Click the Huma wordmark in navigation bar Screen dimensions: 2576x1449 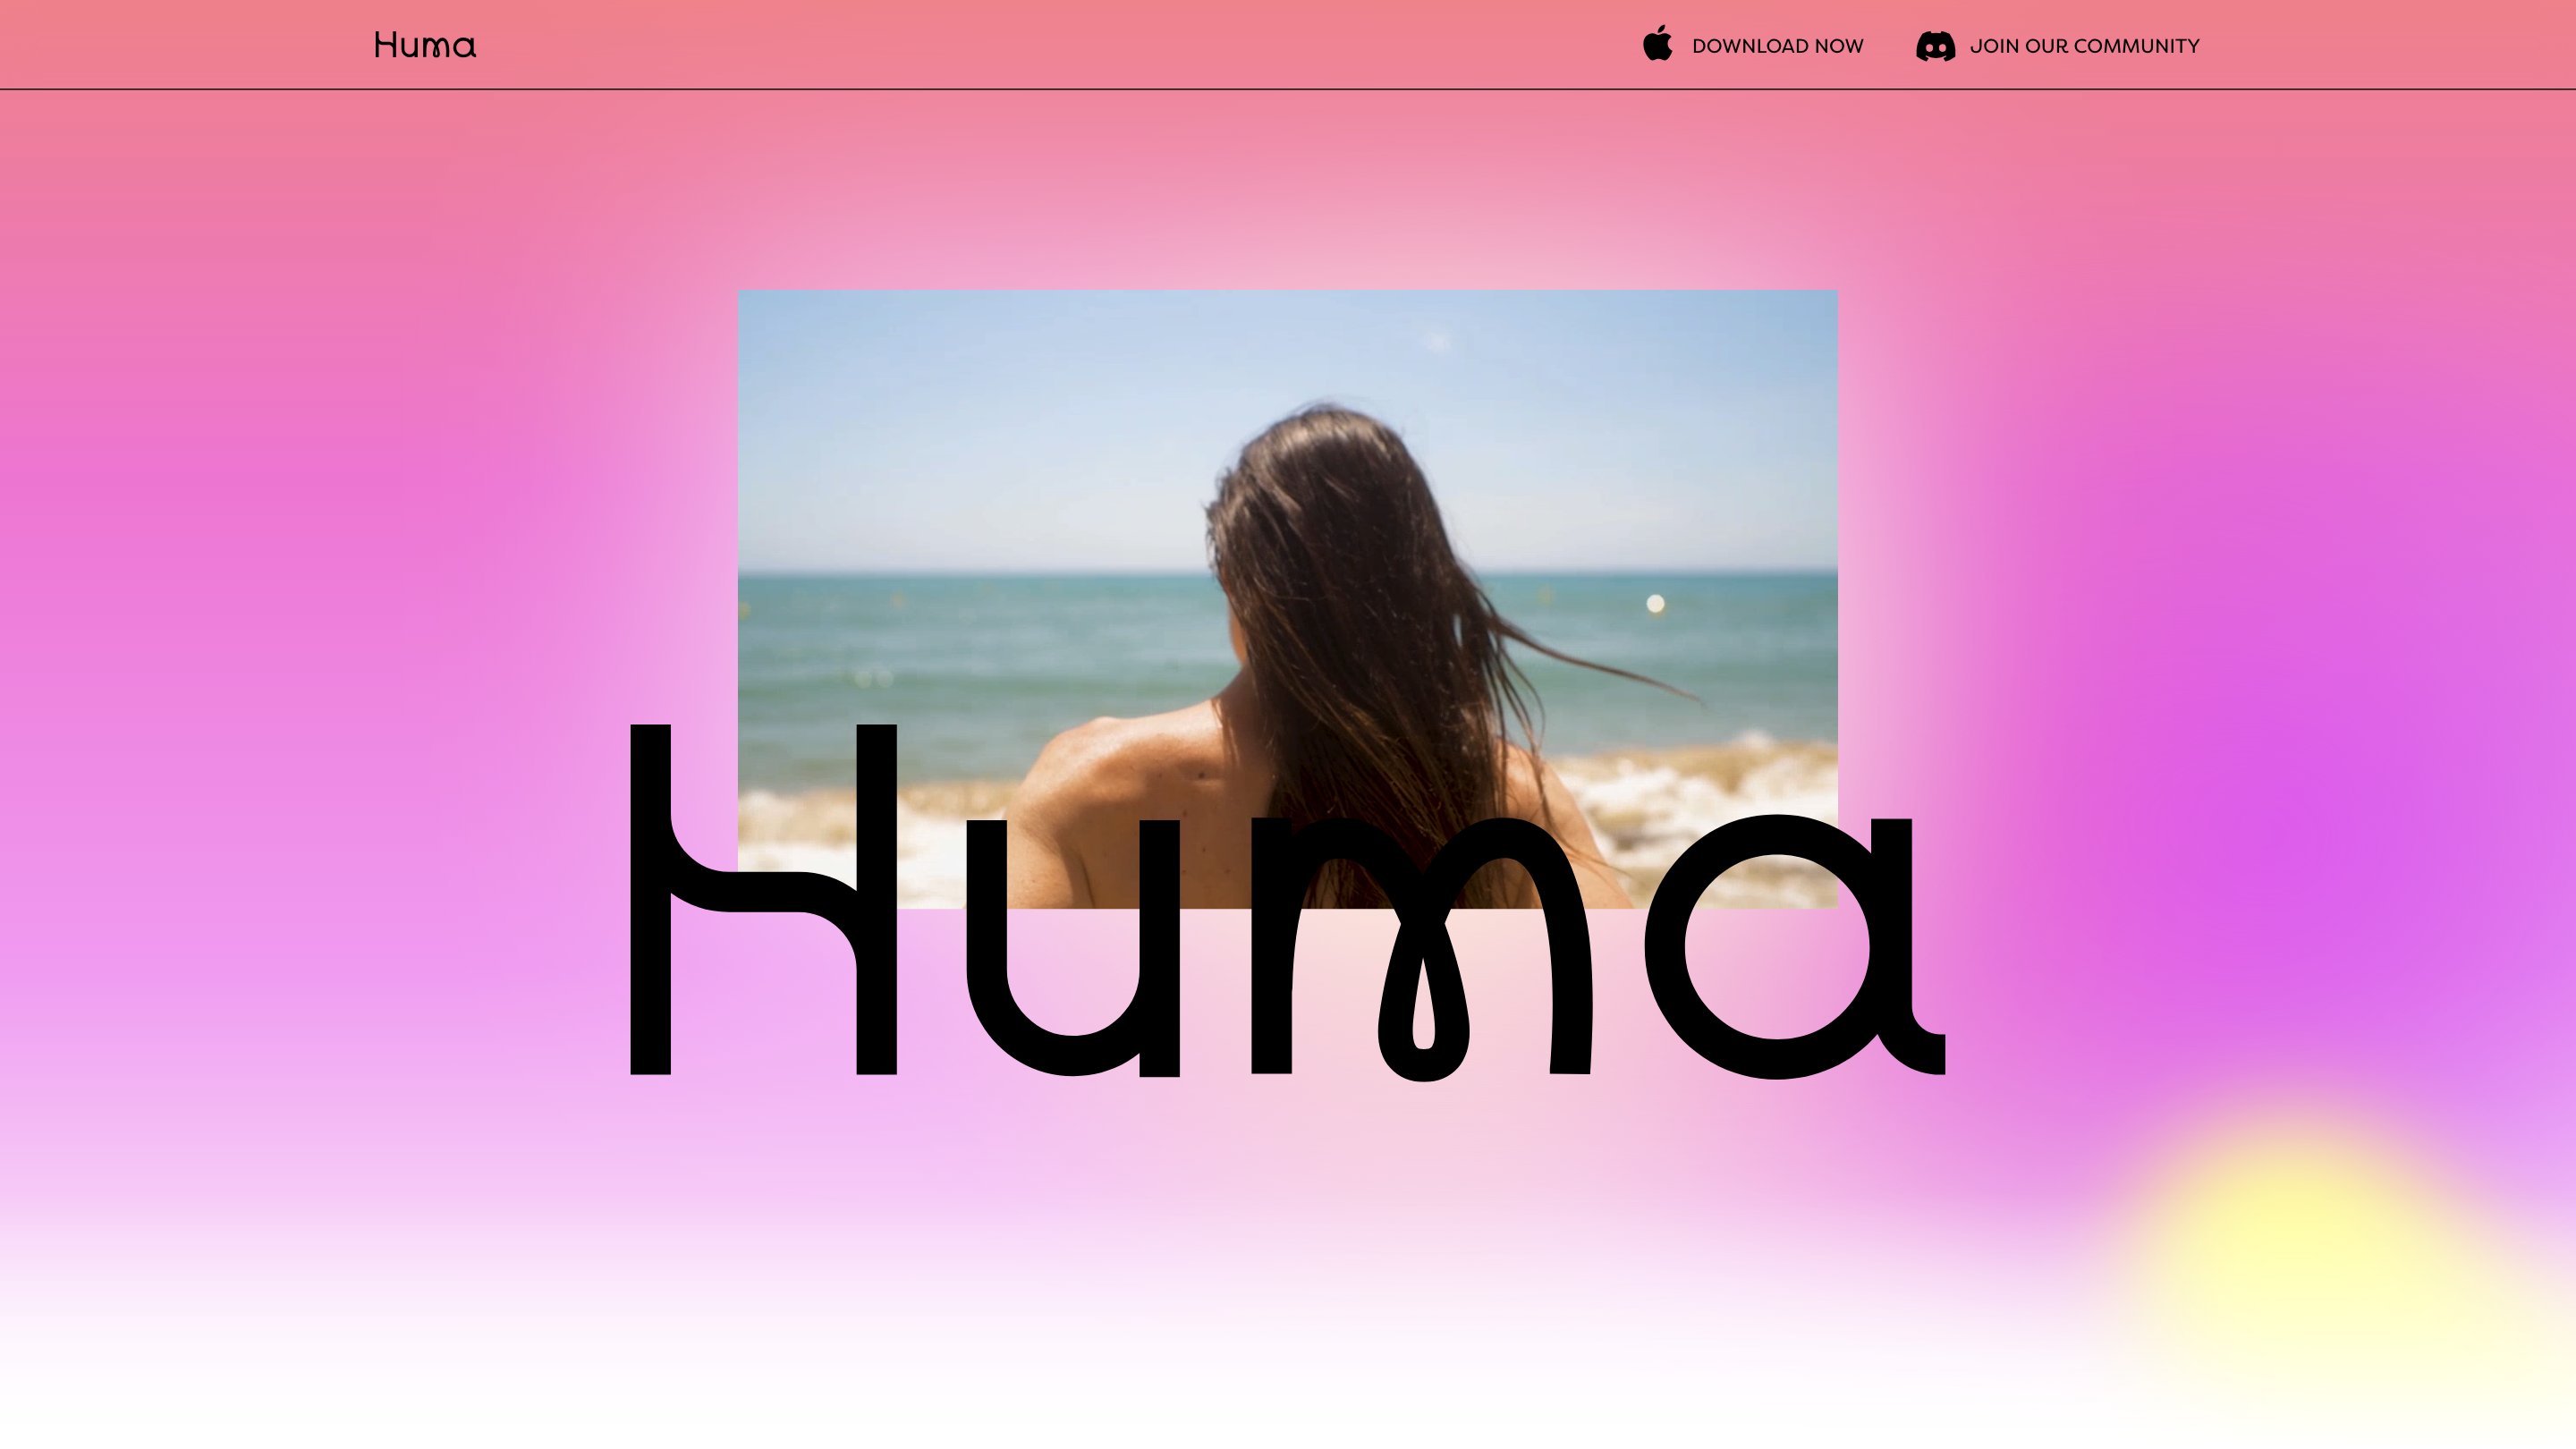[x=424, y=44]
